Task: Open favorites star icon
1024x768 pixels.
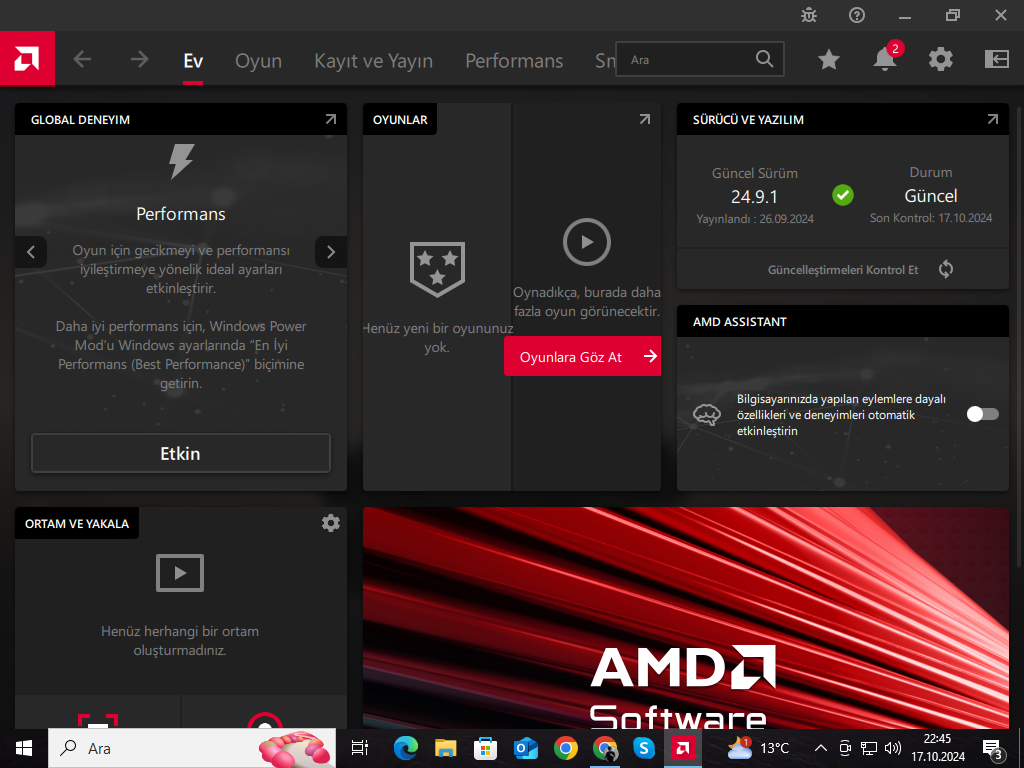Action: coord(829,59)
